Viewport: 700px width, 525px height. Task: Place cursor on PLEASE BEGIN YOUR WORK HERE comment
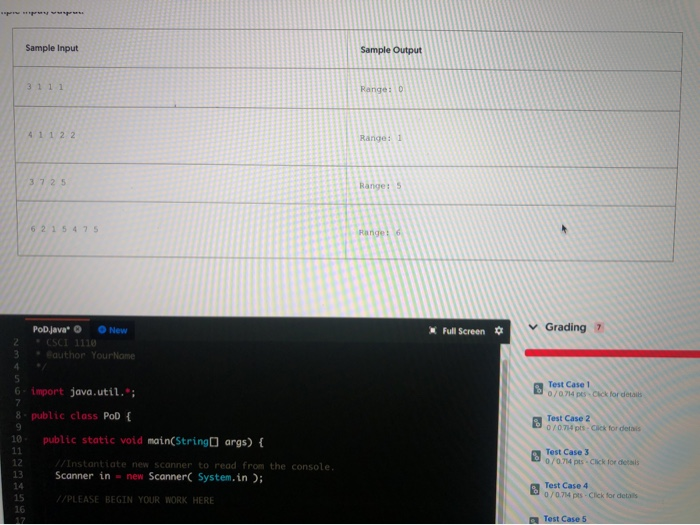tap(135, 500)
